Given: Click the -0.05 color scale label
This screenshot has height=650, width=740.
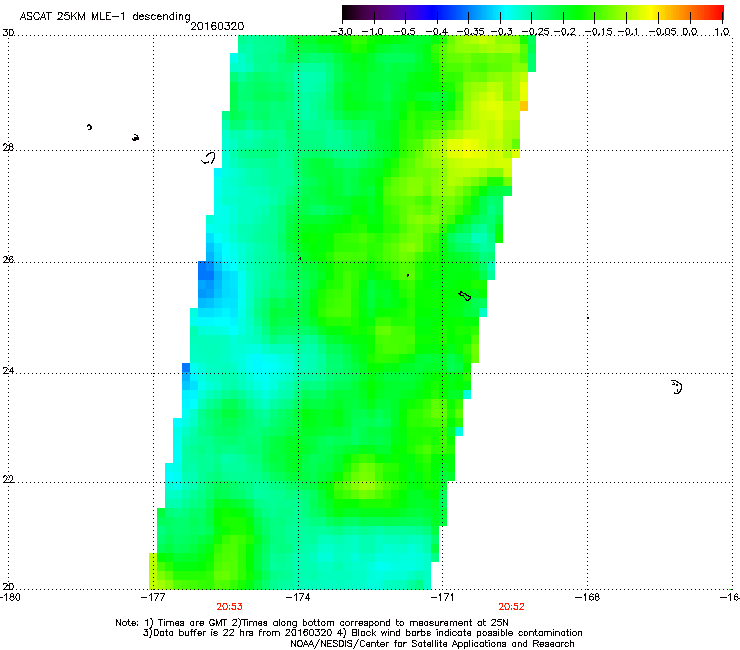Looking at the screenshot, I should tap(663, 32).
